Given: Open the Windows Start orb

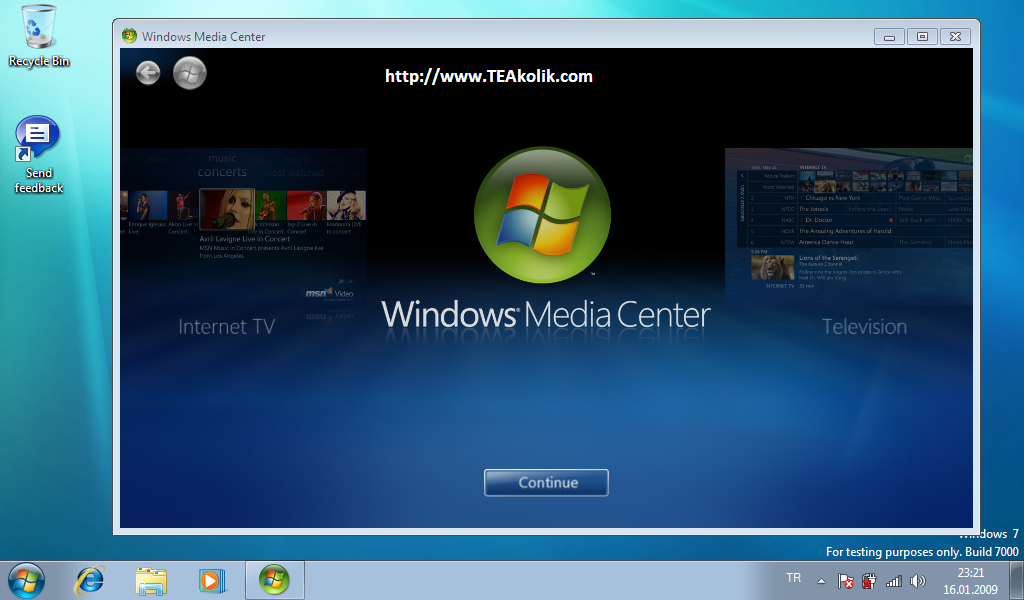Looking at the screenshot, I should coord(26,580).
